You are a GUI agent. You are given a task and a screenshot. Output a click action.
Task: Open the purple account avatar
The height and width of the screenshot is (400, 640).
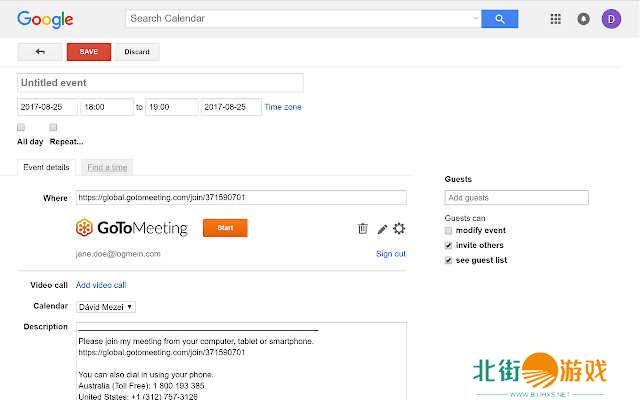pyautogui.click(x=610, y=19)
